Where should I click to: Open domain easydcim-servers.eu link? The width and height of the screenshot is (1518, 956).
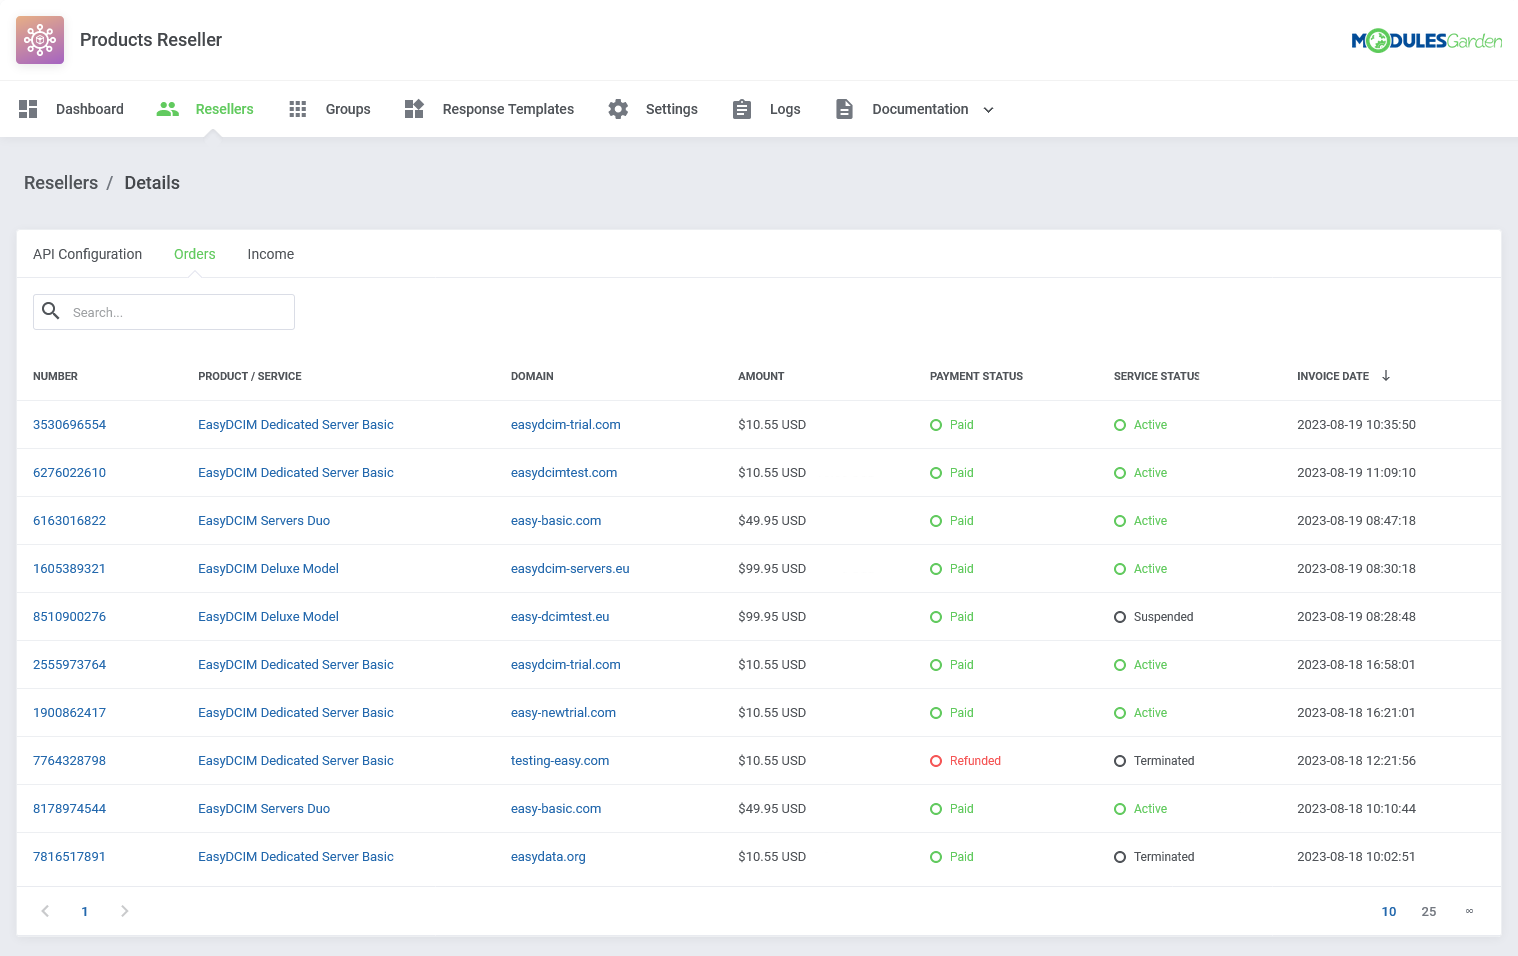pyautogui.click(x=570, y=569)
